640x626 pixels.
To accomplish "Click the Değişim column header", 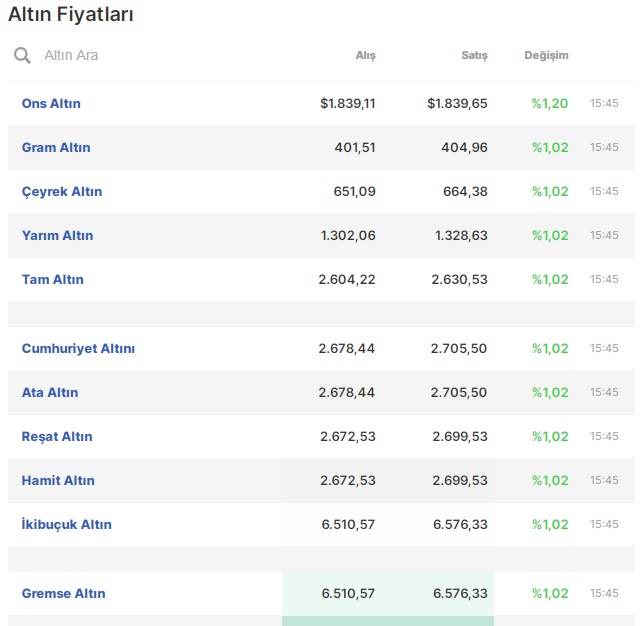I will coord(546,55).
